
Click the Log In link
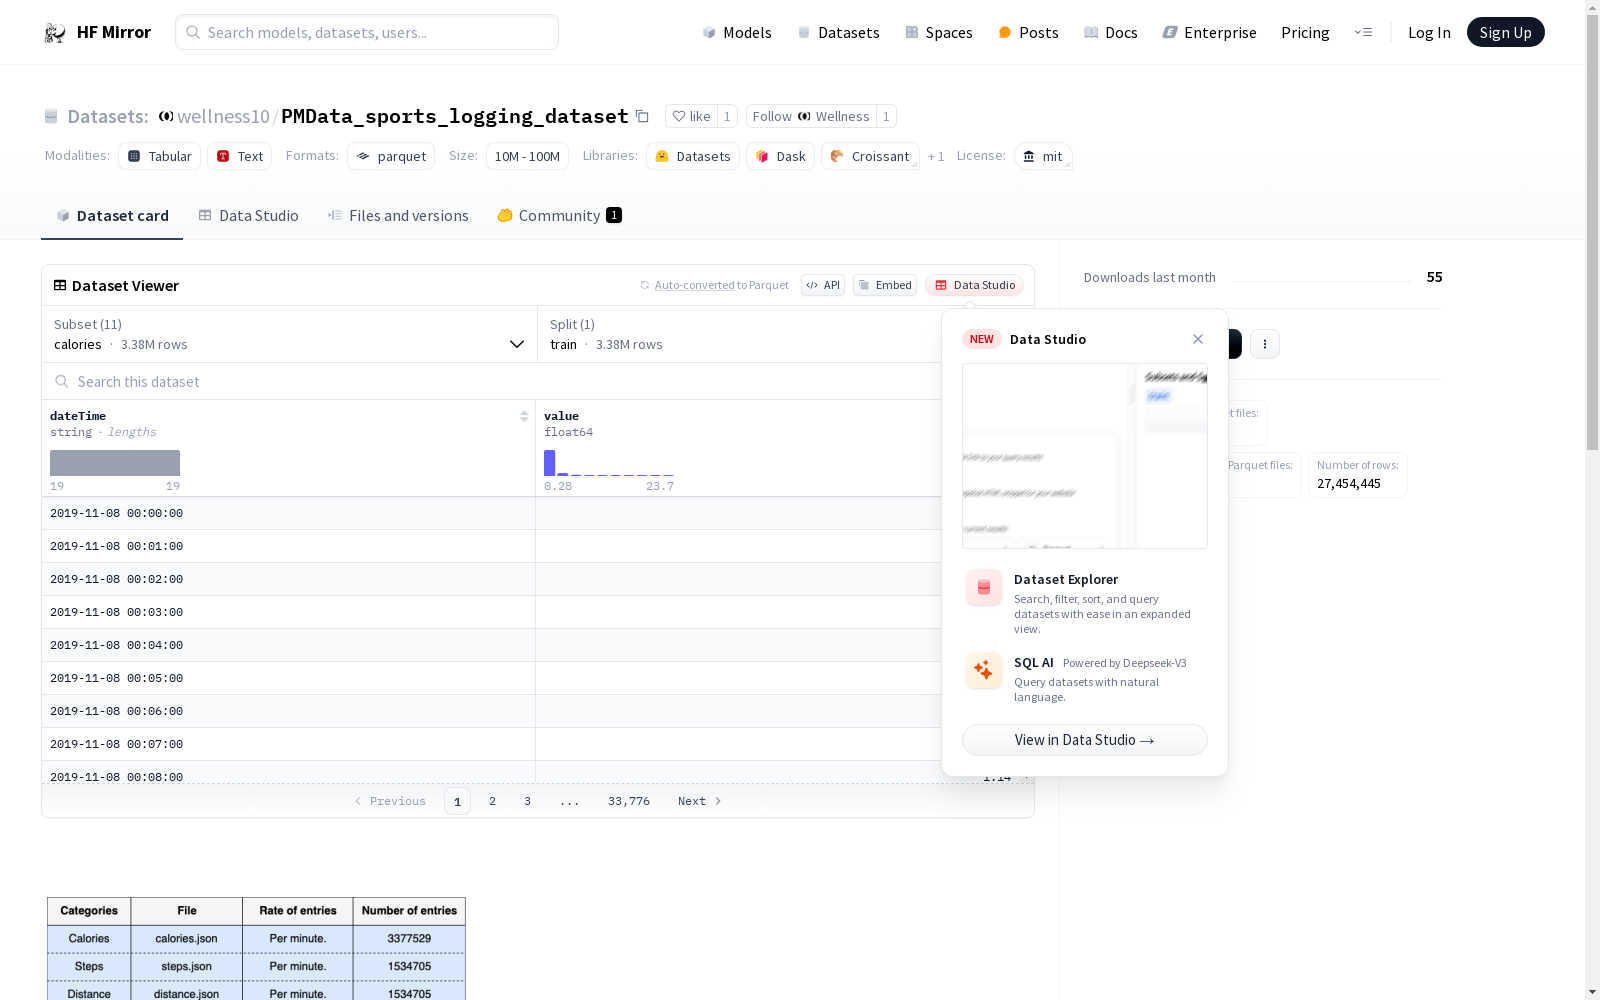[1429, 33]
